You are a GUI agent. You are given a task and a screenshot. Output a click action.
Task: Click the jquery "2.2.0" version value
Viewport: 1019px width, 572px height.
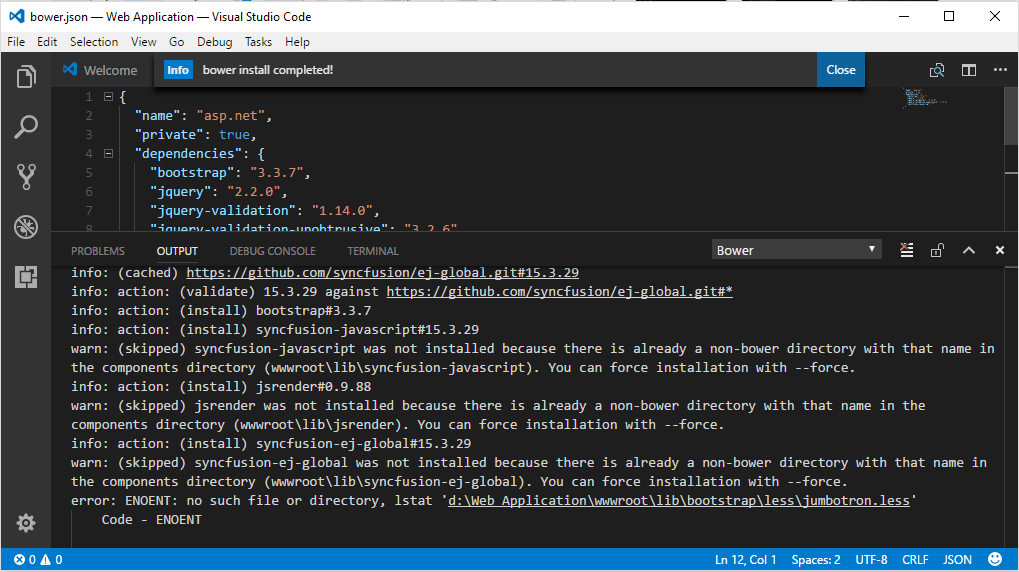(253, 192)
